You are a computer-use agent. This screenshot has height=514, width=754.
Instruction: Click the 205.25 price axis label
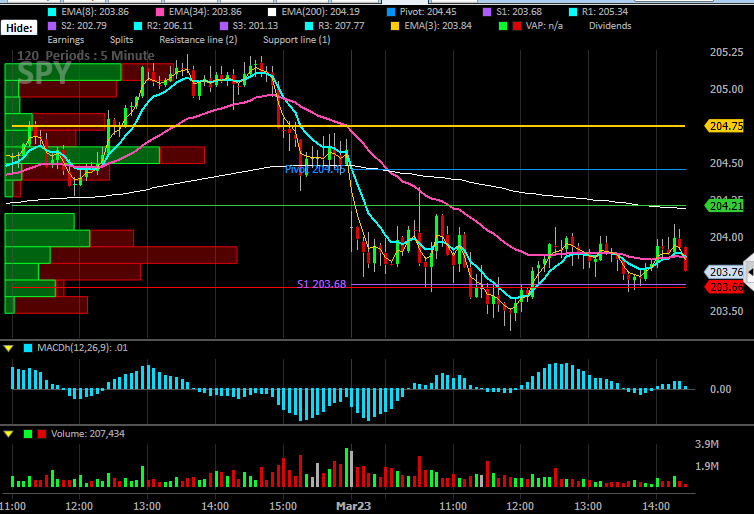pos(727,52)
